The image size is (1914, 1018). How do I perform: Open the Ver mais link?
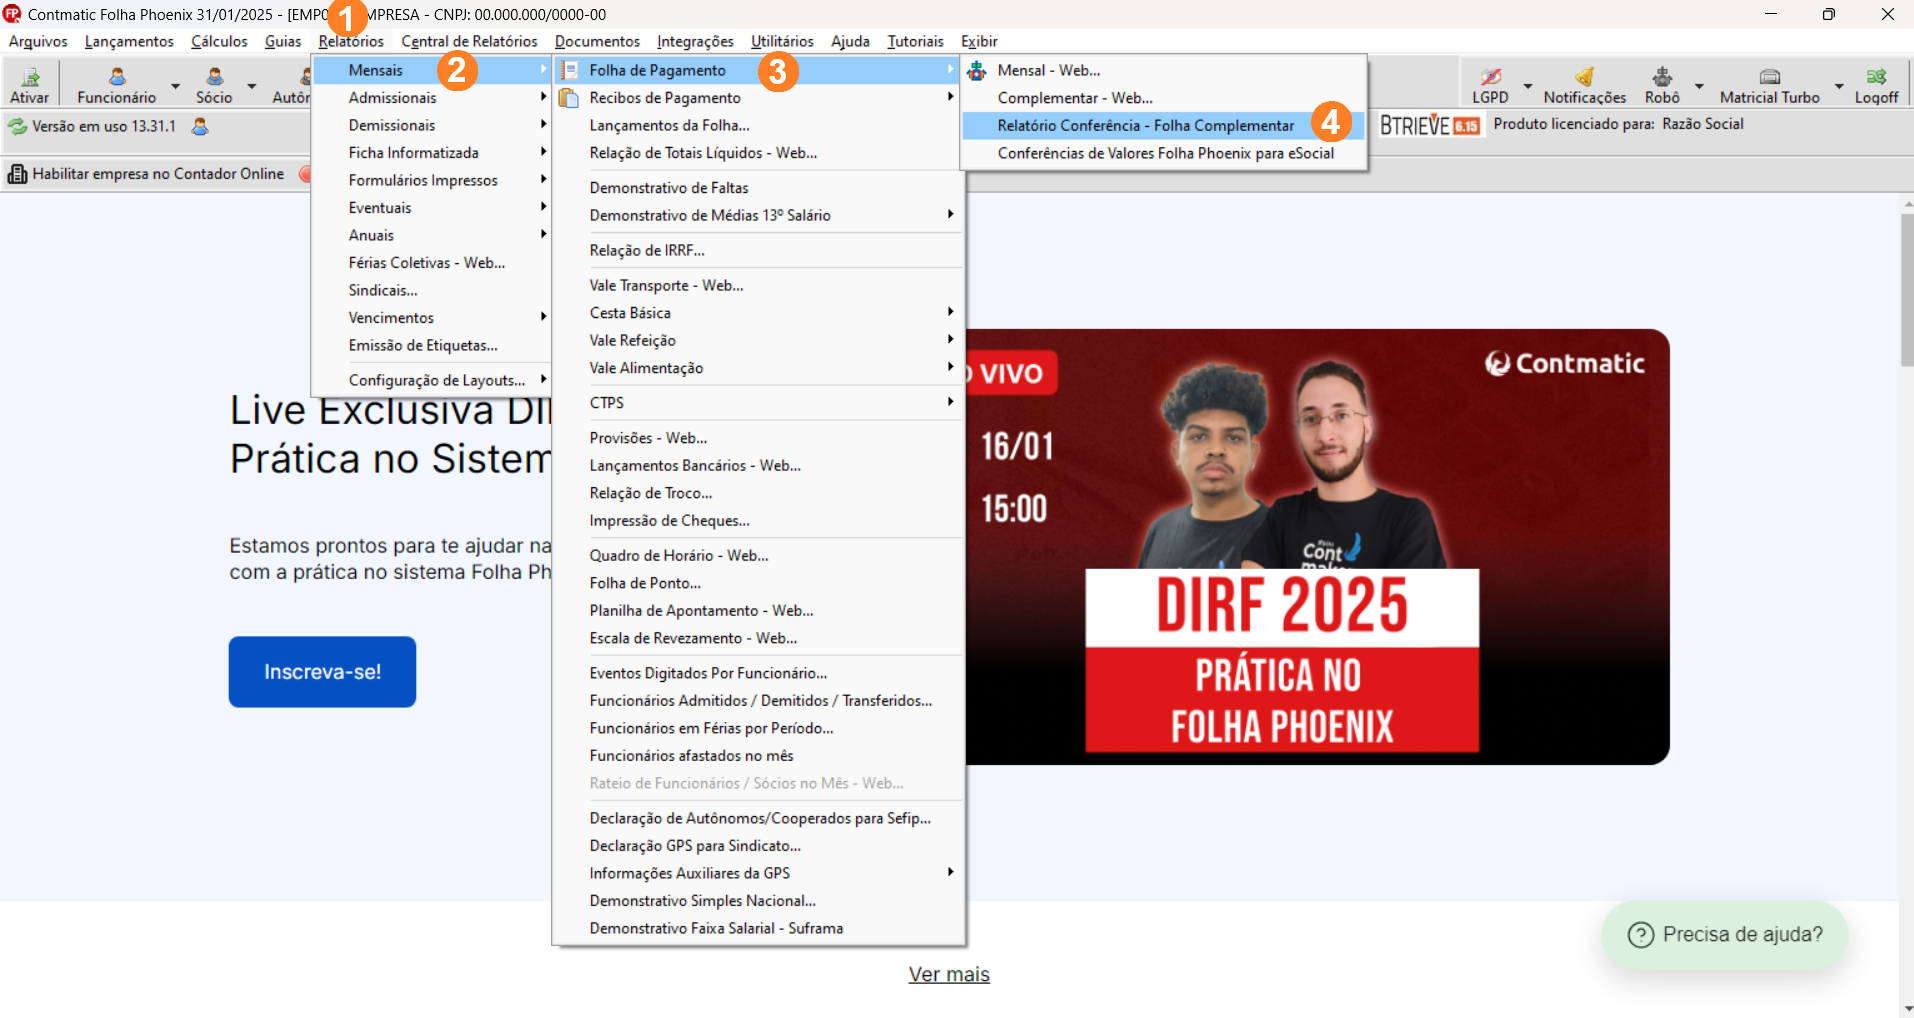point(949,974)
